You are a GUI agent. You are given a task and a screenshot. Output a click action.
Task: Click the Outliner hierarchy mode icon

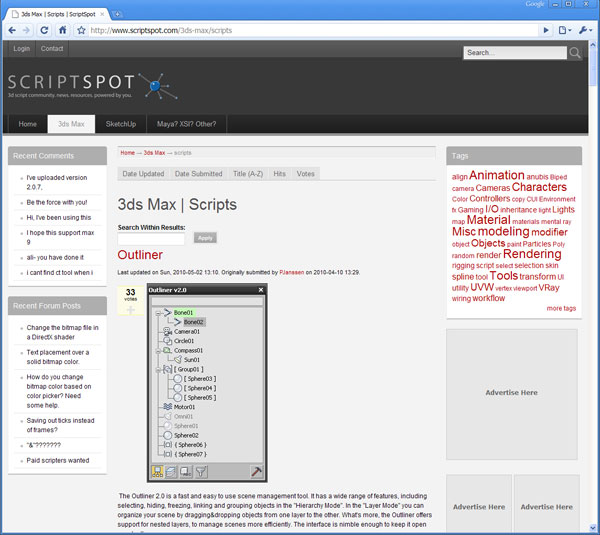click(157, 472)
